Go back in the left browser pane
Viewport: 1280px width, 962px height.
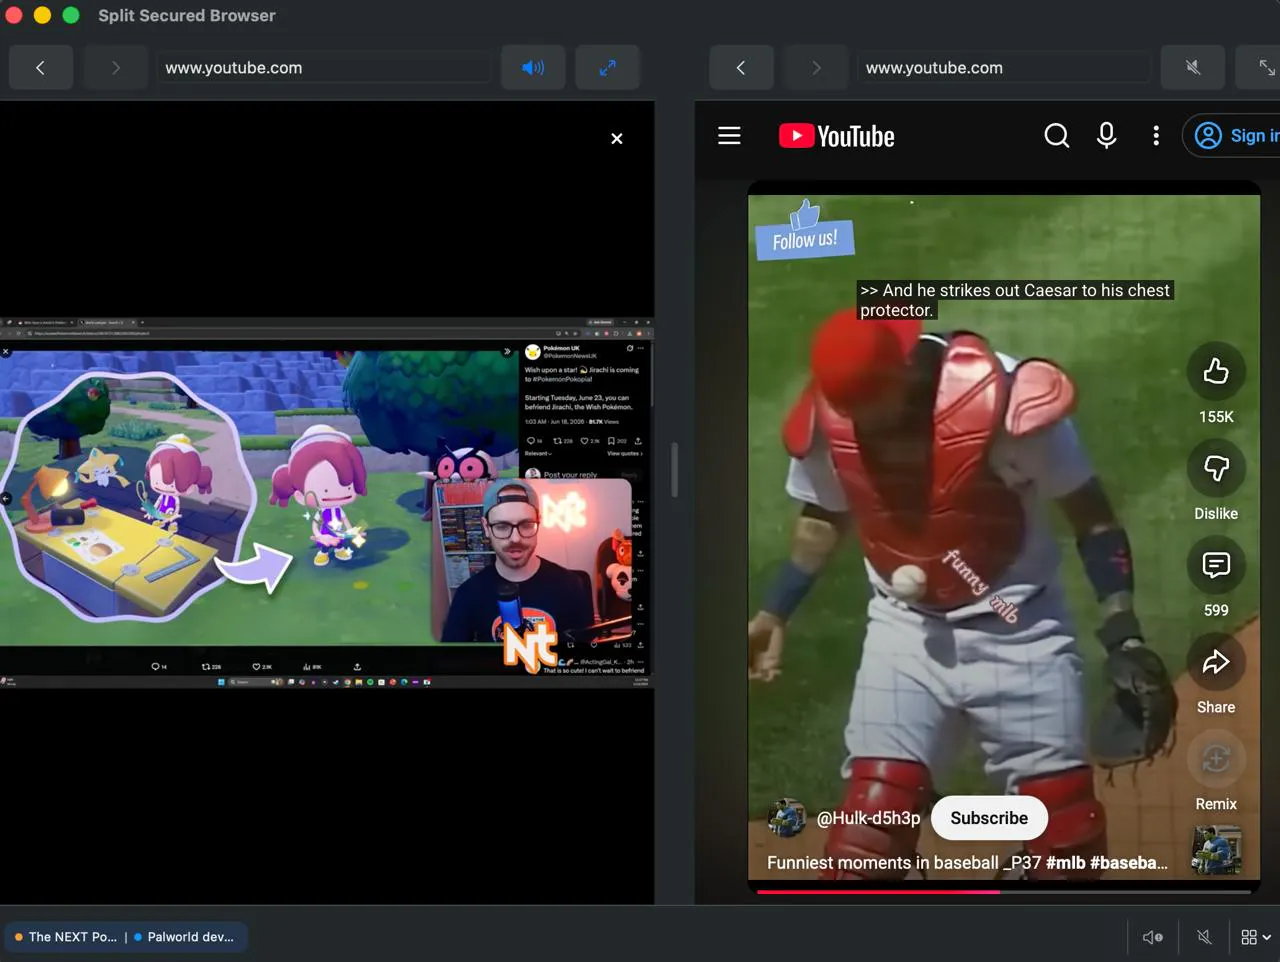pos(40,68)
